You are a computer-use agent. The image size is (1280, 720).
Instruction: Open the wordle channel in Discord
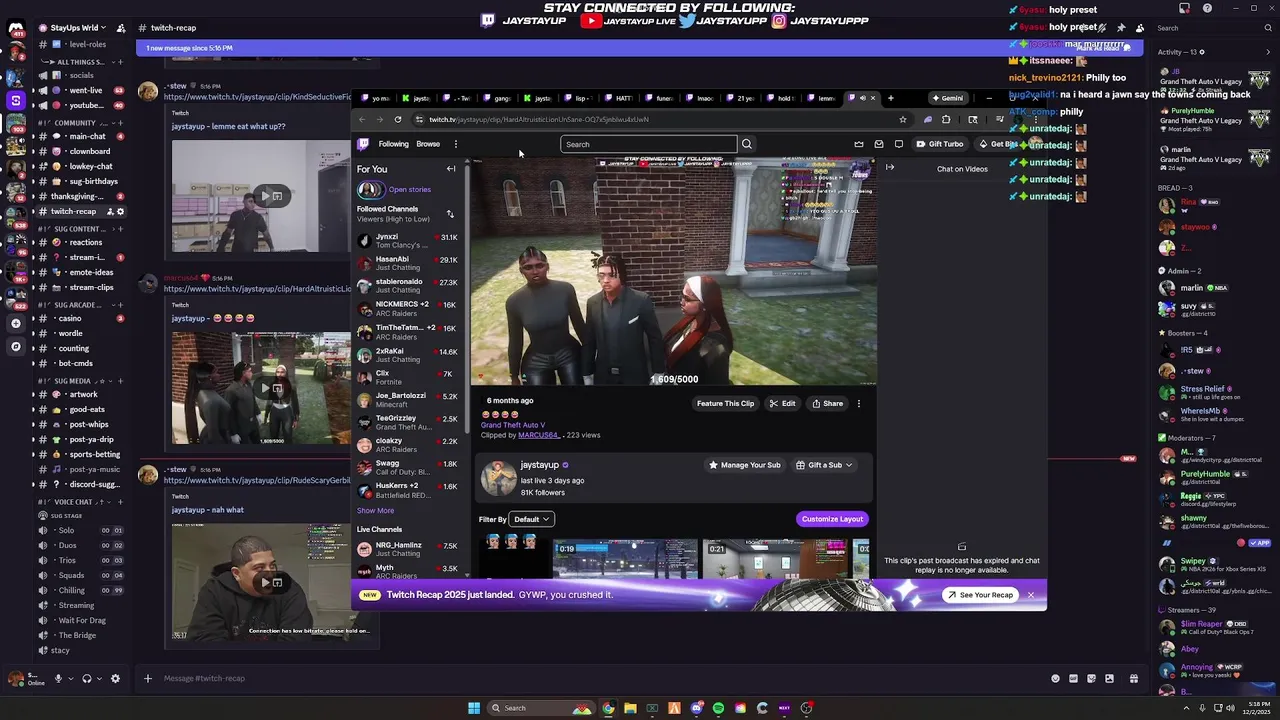pyautogui.click(x=80, y=333)
